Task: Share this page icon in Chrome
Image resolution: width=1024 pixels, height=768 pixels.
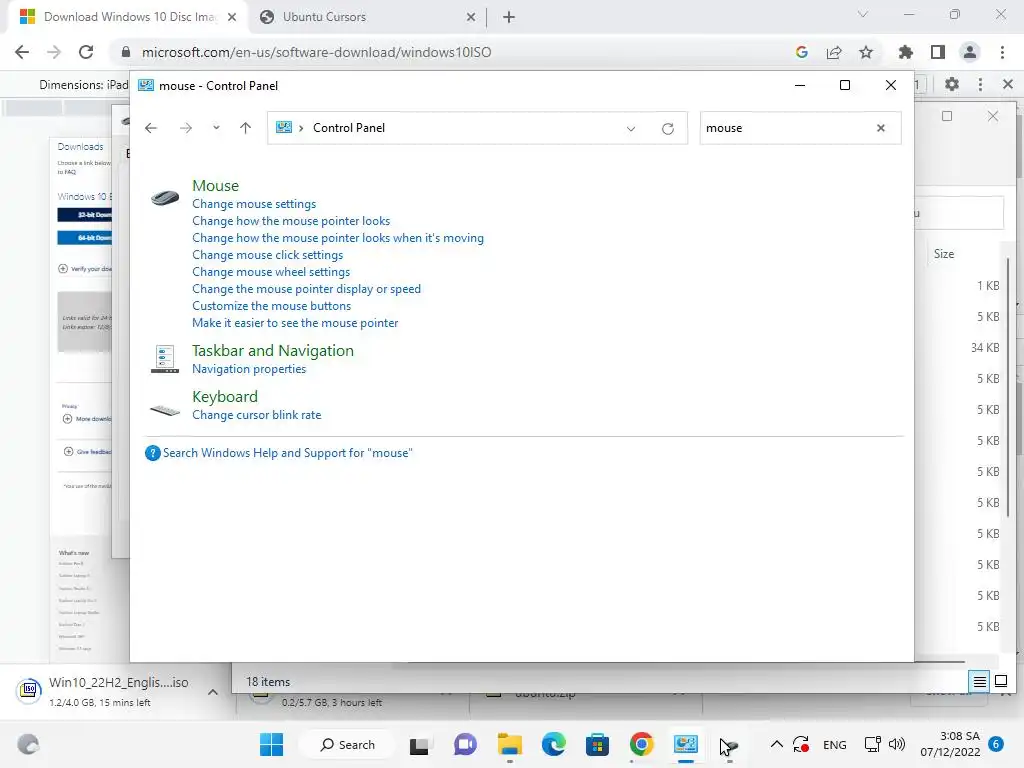Action: (x=834, y=52)
